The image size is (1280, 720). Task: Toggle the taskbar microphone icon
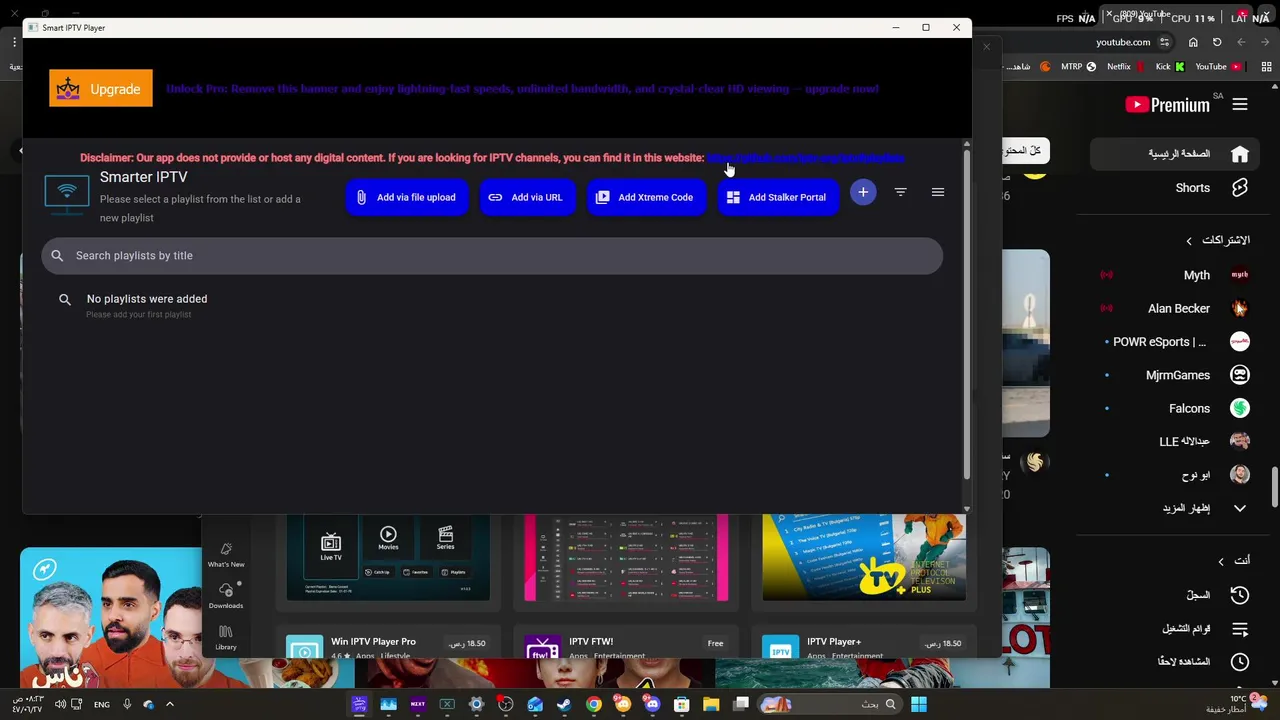(127, 704)
